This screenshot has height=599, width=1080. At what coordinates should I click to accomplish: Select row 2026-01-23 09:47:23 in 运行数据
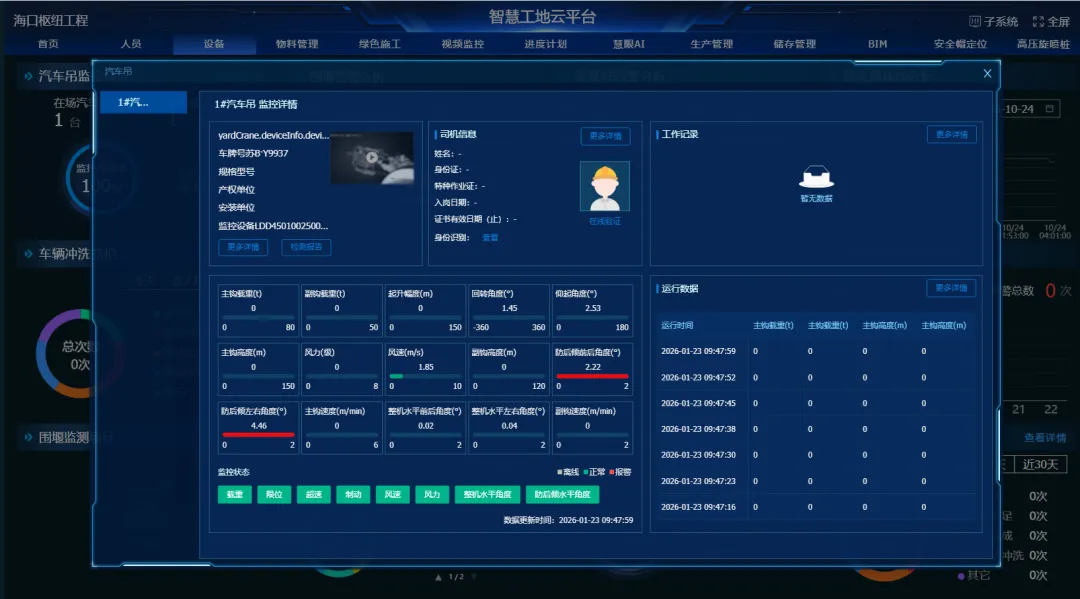[x=816, y=481]
